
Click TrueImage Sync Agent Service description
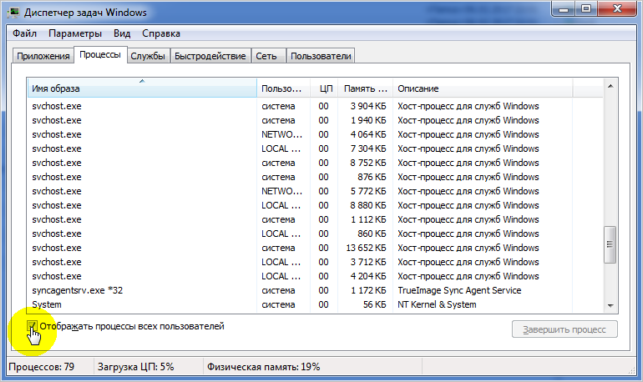click(x=459, y=291)
